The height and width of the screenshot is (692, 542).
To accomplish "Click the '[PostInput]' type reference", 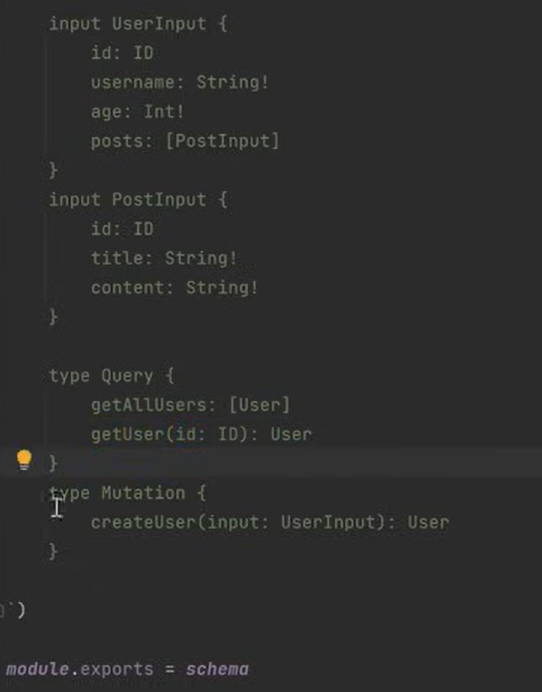I will tap(222, 141).
